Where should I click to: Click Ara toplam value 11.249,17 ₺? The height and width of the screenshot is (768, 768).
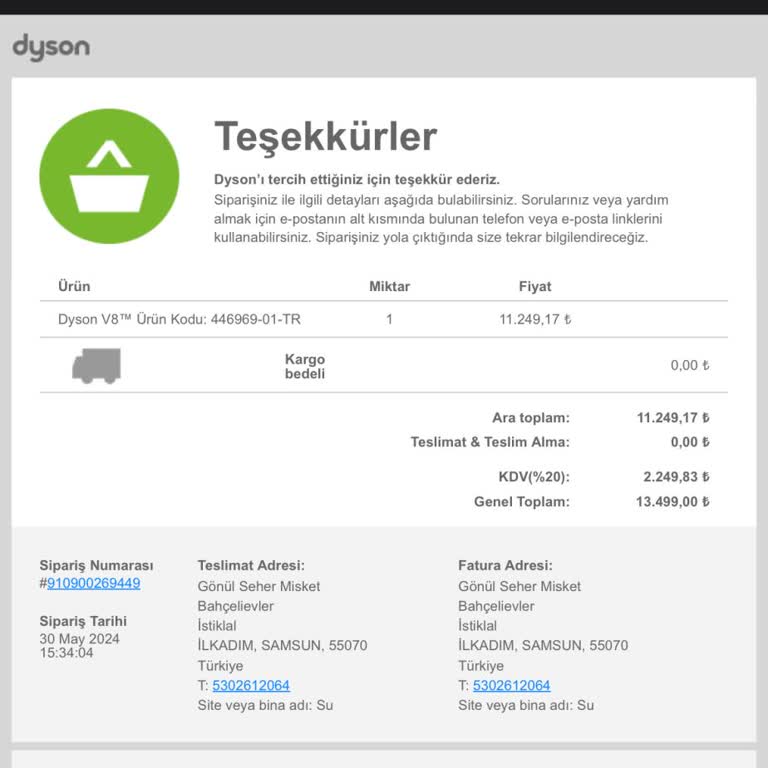(x=673, y=417)
